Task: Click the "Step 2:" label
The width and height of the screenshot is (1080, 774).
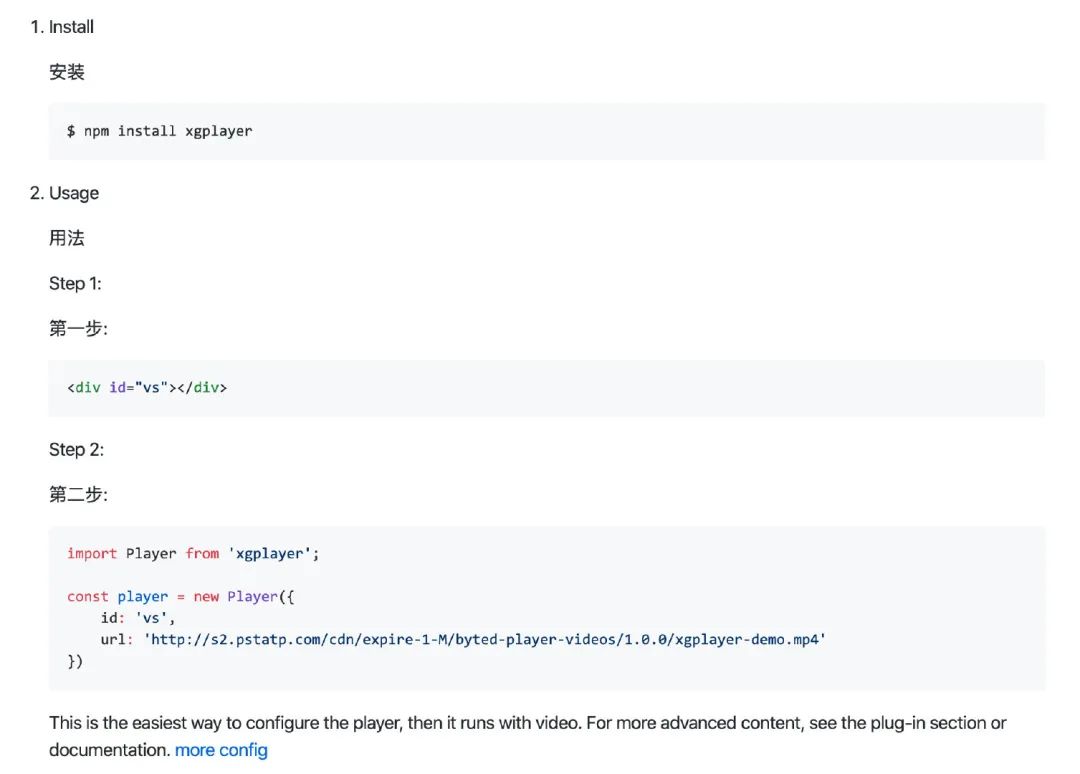Action: click(76, 449)
